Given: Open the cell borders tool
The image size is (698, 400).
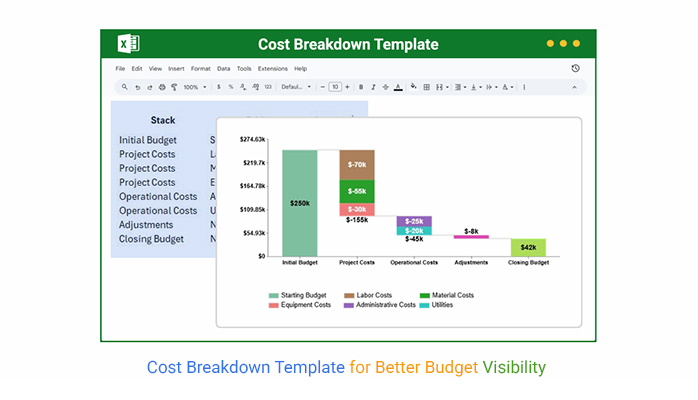Looking at the screenshot, I should [x=427, y=87].
